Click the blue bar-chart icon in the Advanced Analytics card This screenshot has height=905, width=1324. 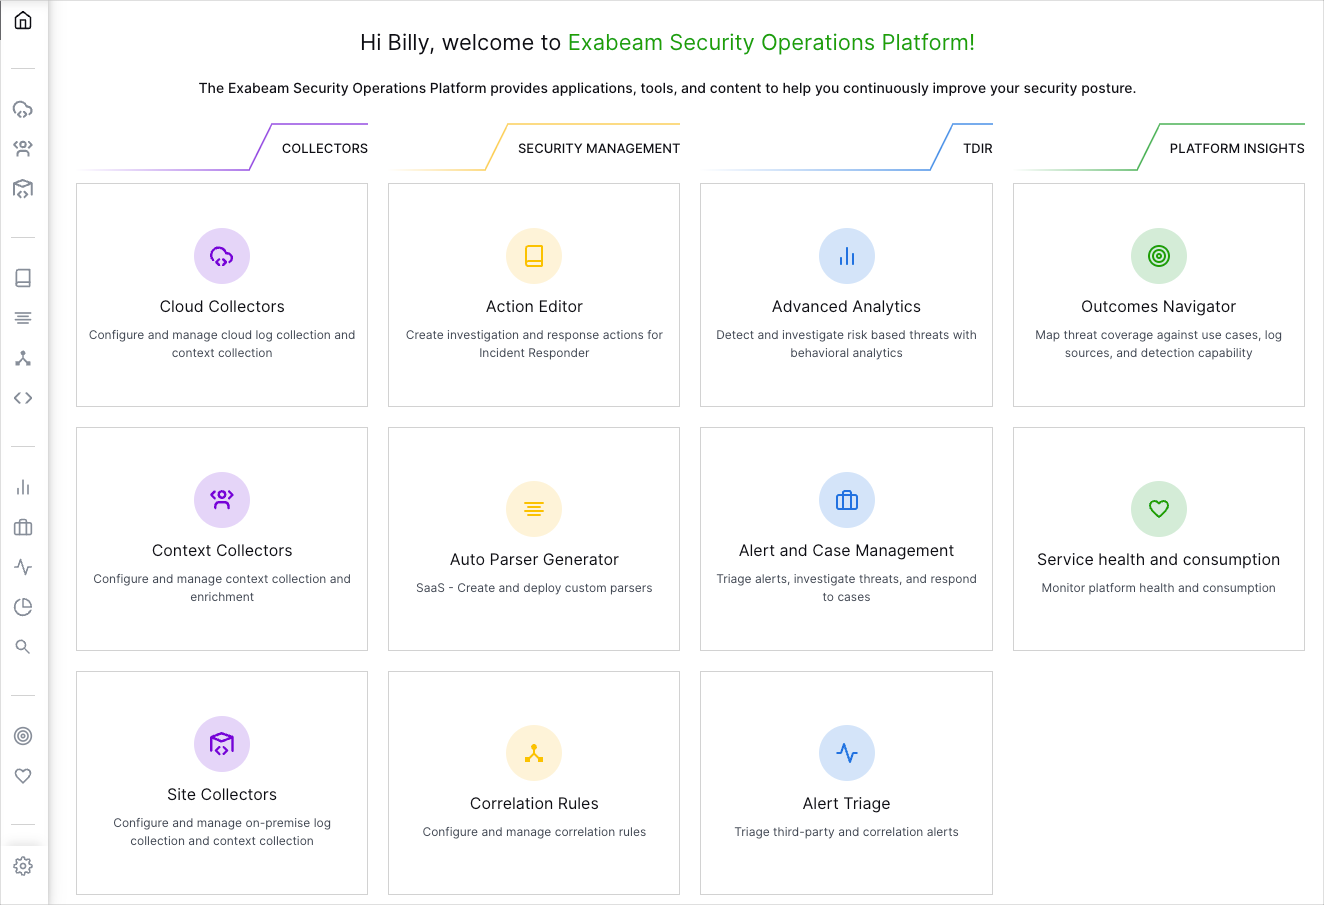(847, 256)
